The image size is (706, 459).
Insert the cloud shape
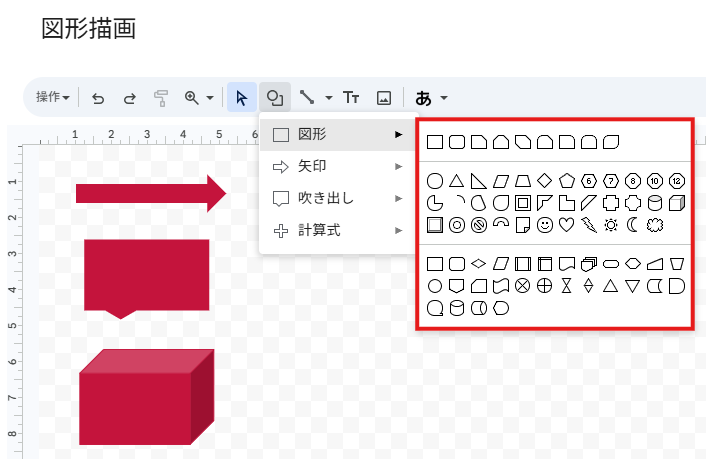(655, 225)
